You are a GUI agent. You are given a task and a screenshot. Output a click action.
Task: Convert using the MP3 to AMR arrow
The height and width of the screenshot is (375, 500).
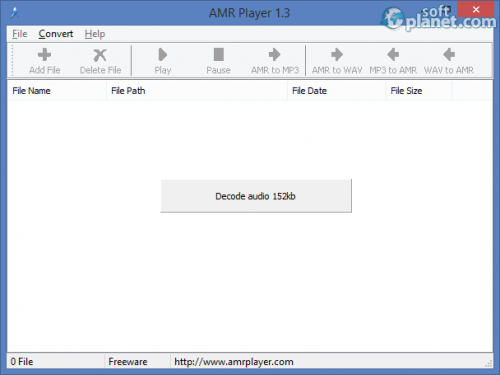[x=393, y=55]
